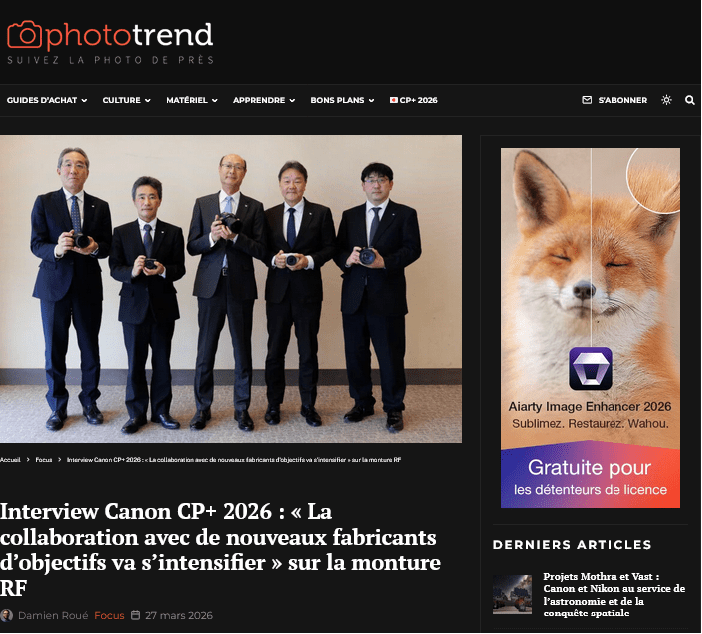Click the envelope icon beside S'abonner

click(586, 100)
